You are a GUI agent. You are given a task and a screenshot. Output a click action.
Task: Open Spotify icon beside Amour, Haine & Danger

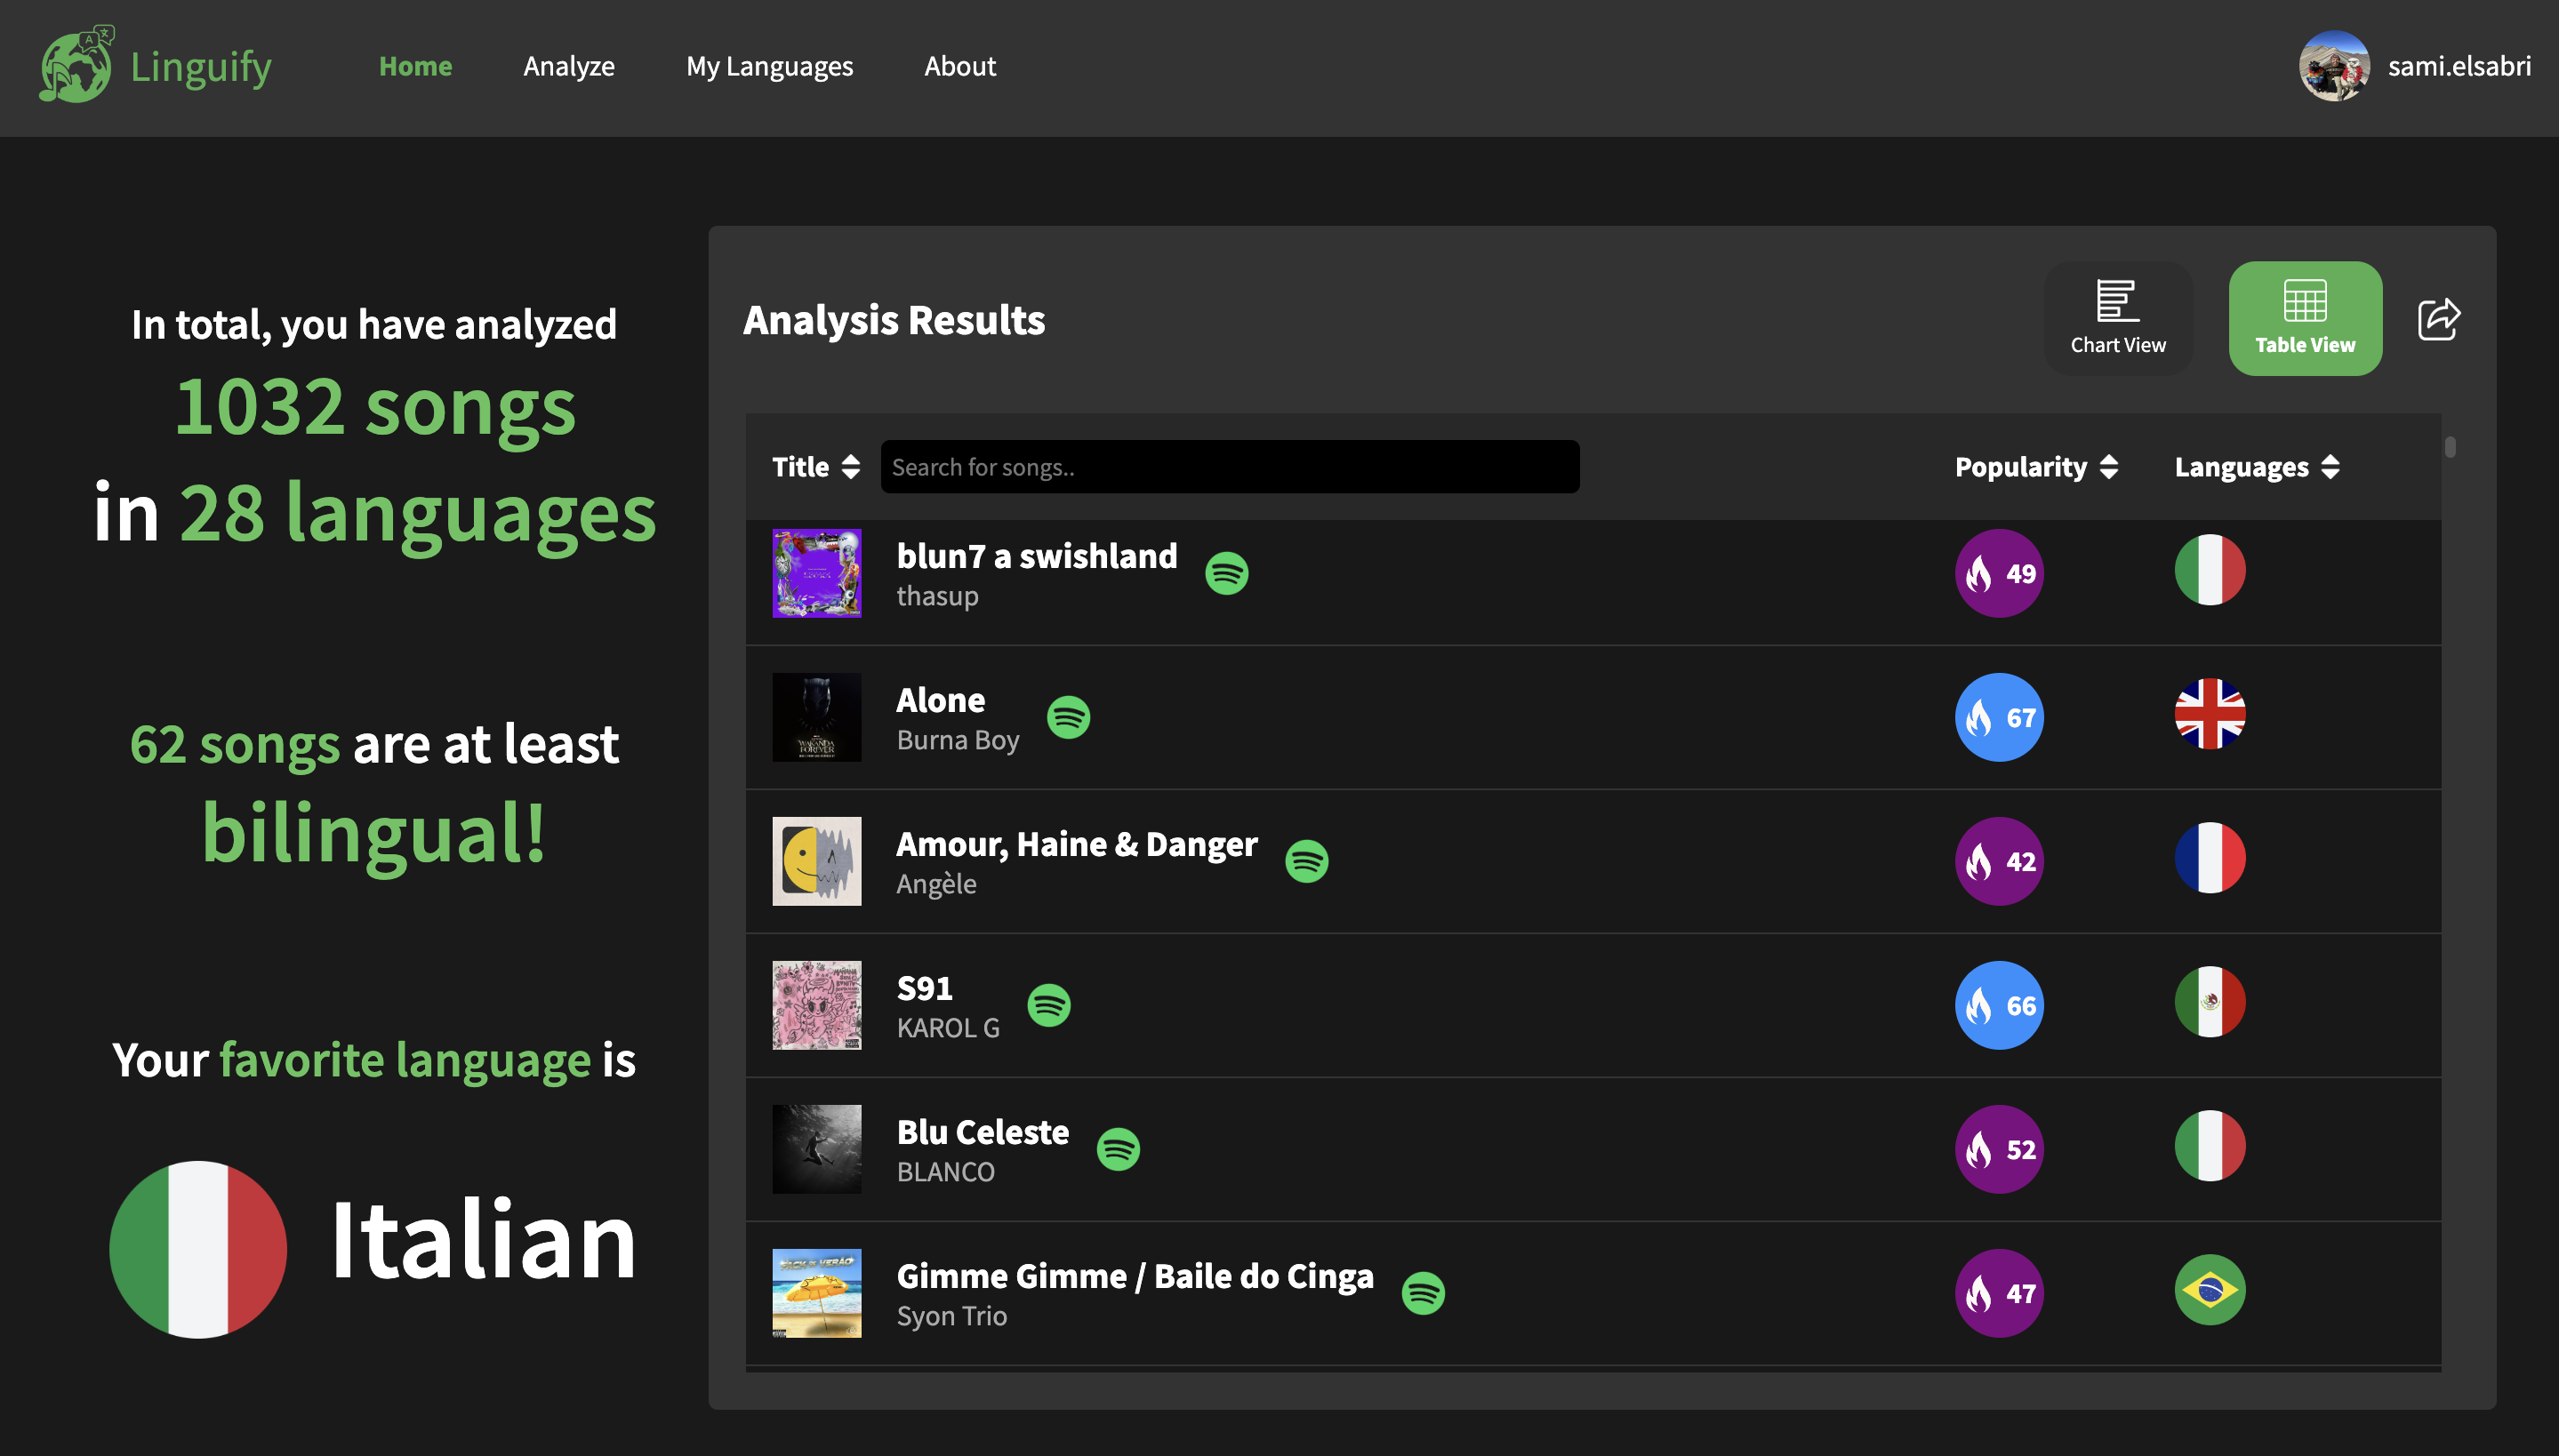[x=1306, y=861]
